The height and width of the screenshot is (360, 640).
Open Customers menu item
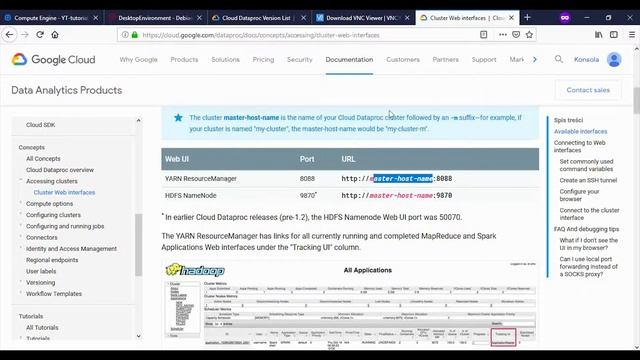point(403,60)
